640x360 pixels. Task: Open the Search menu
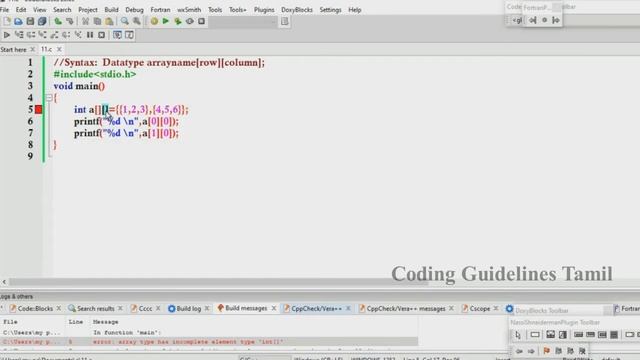[62, 10]
